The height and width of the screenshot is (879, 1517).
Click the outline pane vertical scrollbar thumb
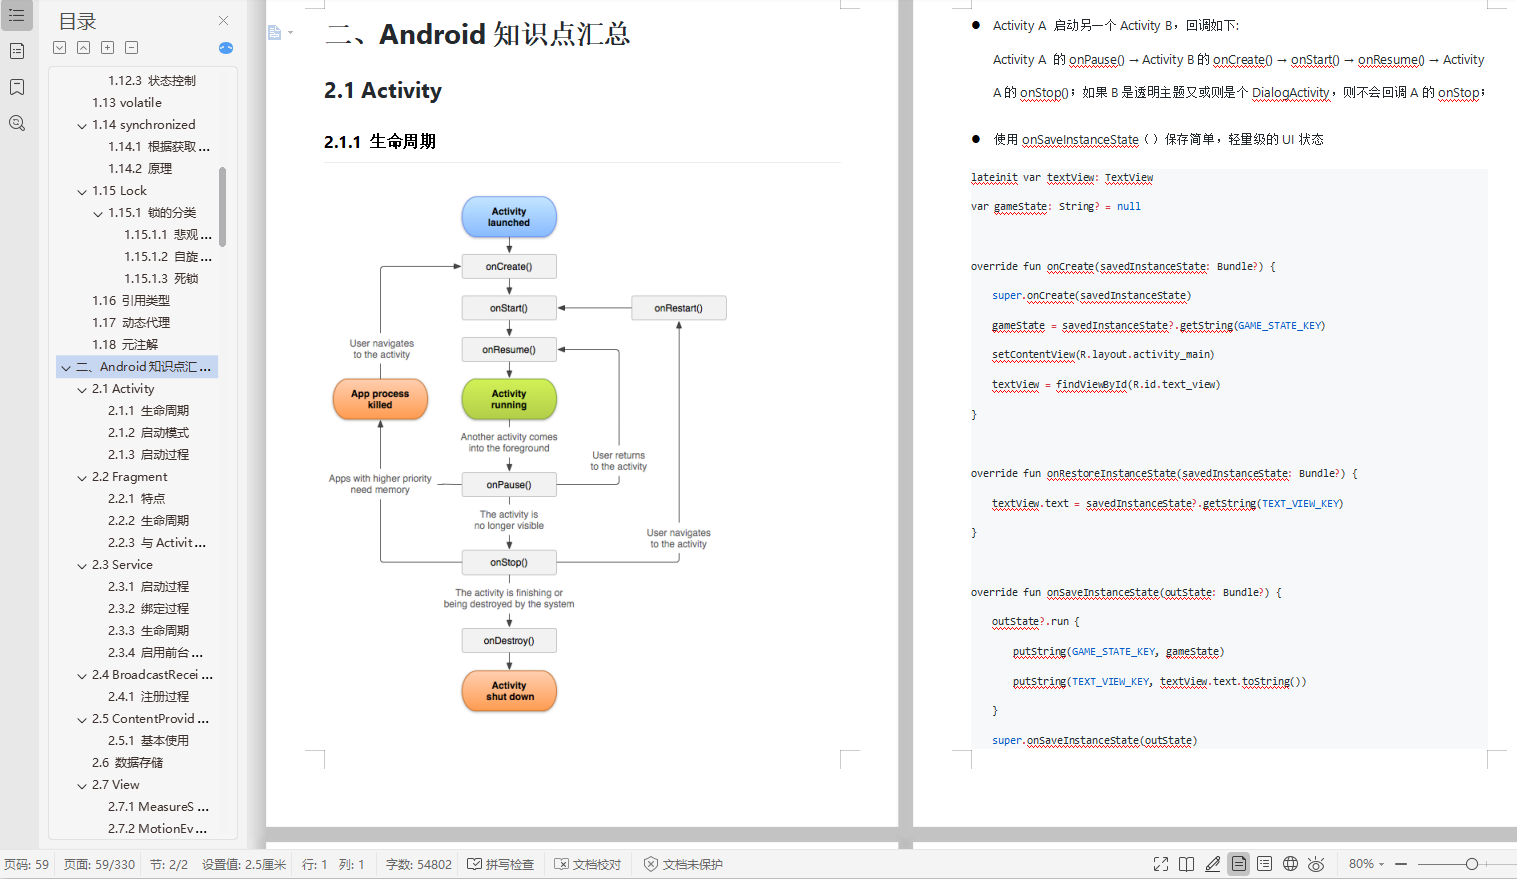222,206
